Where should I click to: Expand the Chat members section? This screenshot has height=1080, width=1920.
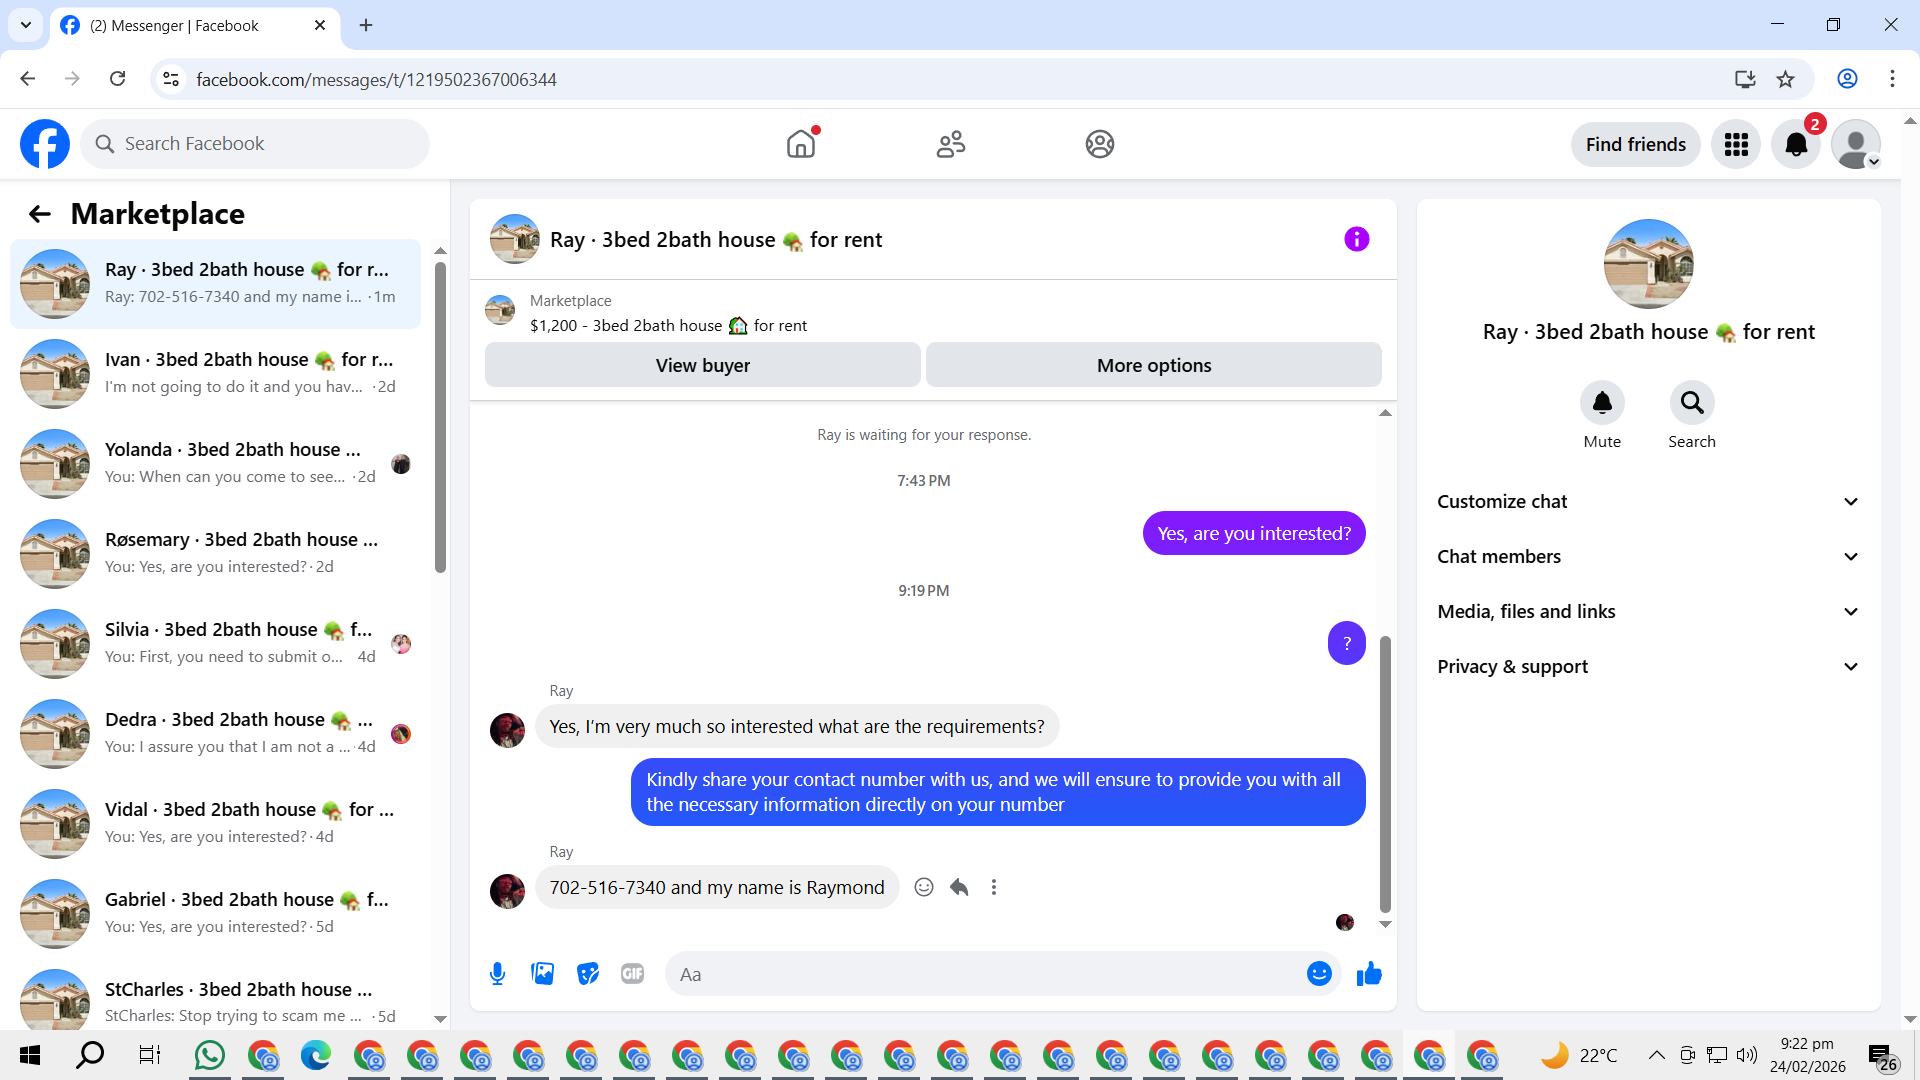point(1648,557)
